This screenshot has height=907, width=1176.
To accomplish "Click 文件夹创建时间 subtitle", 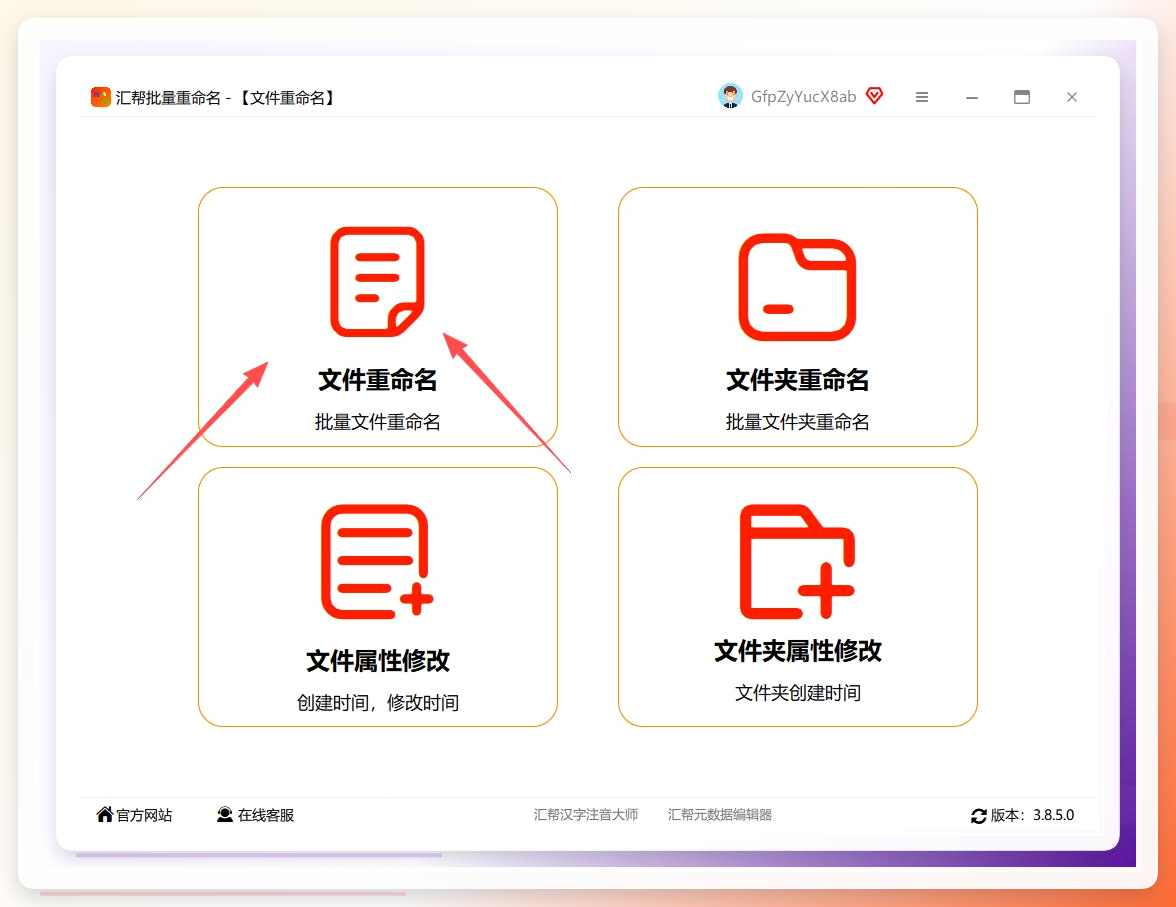I will click(x=797, y=692).
